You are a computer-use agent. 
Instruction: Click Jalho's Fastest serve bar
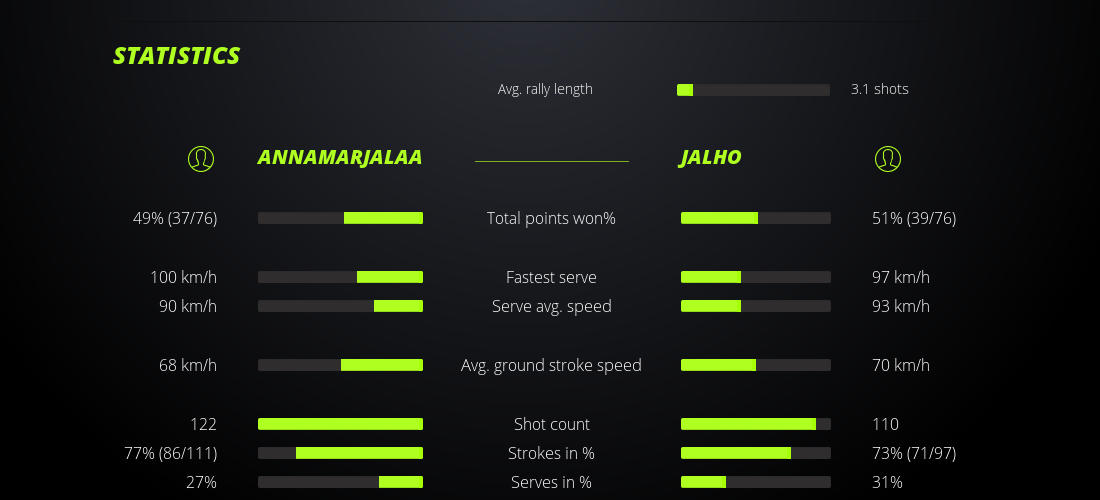[755, 277]
